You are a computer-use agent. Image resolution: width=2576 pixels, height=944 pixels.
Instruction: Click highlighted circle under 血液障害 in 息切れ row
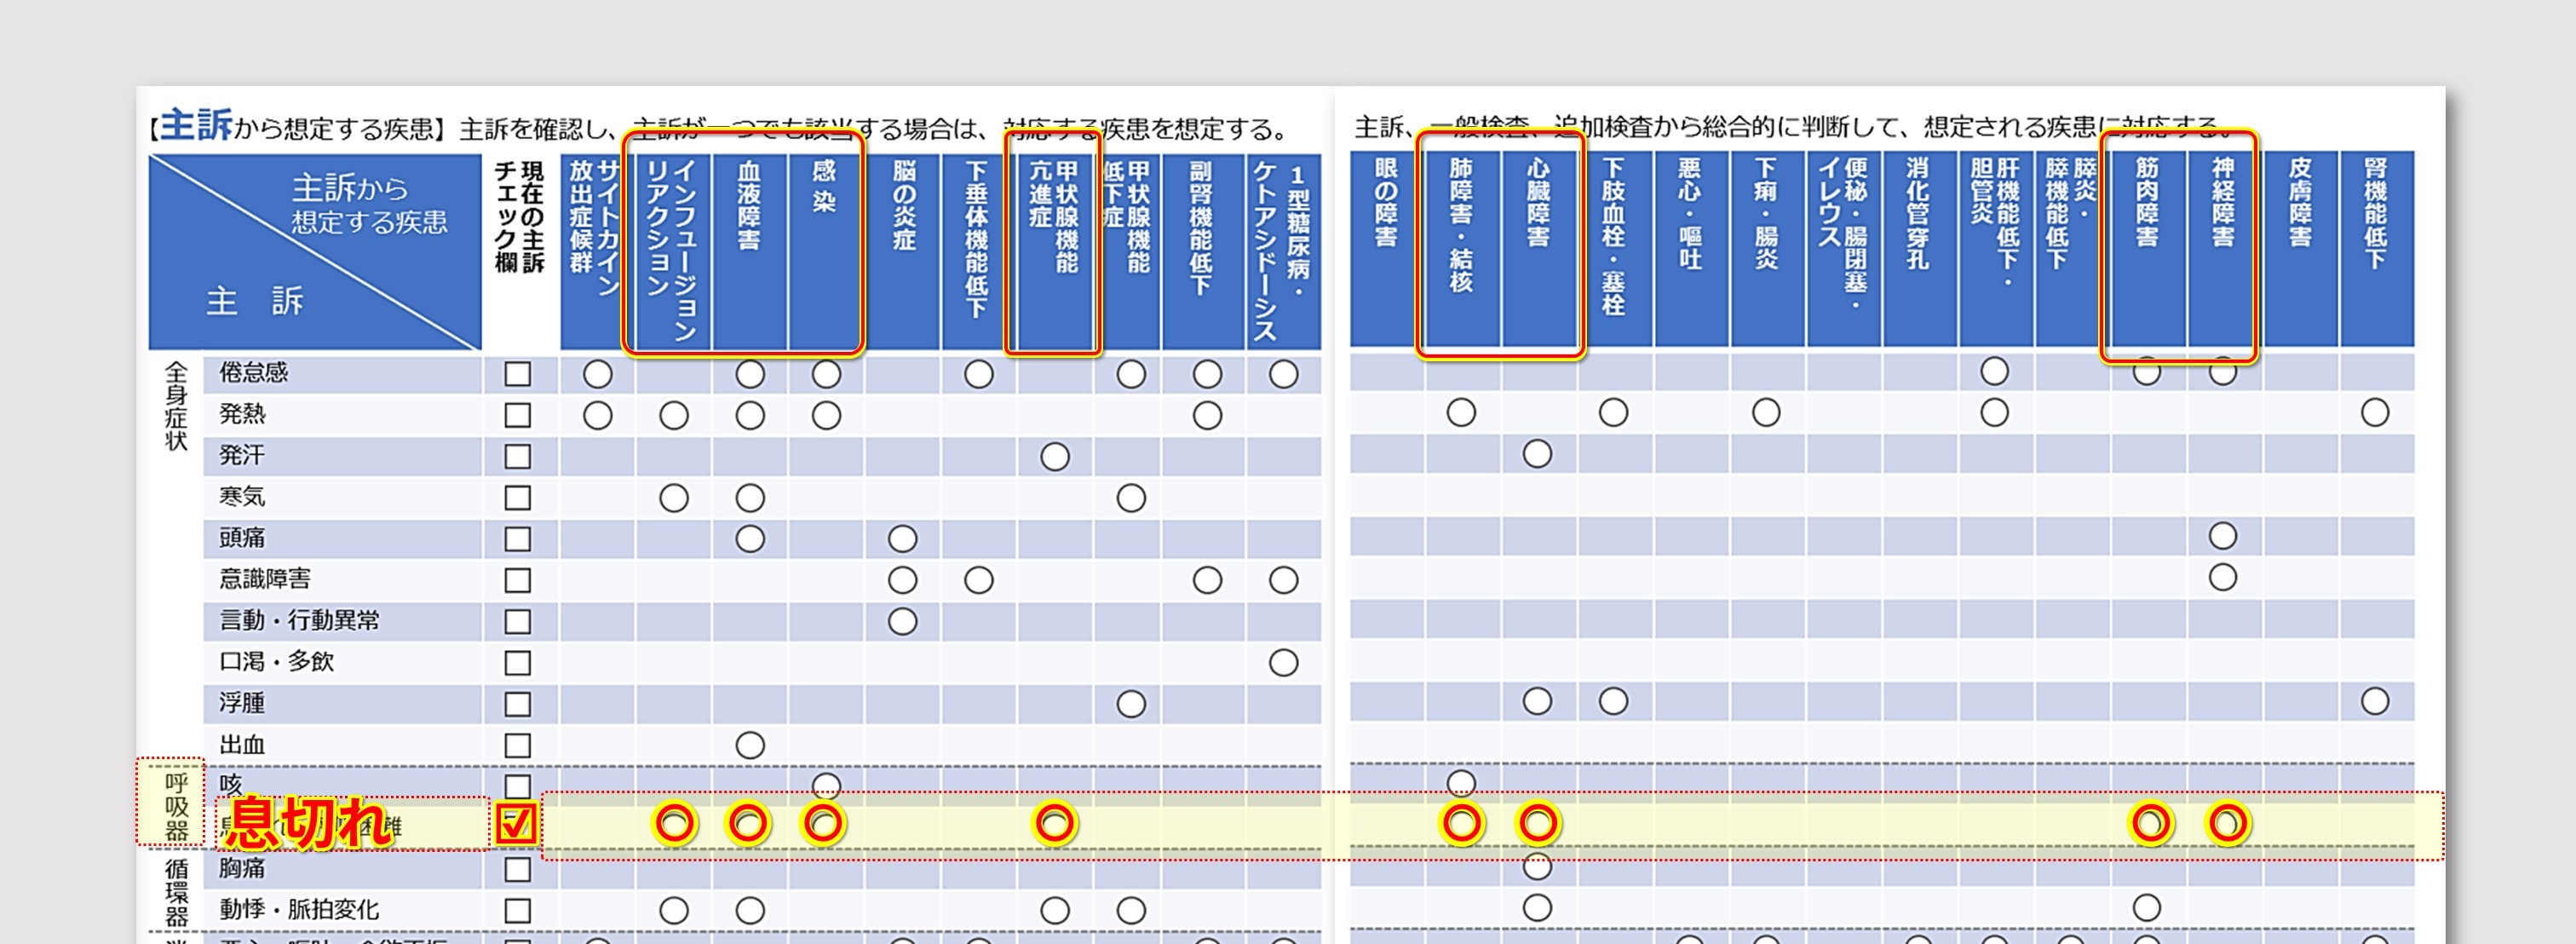(x=749, y=823)
